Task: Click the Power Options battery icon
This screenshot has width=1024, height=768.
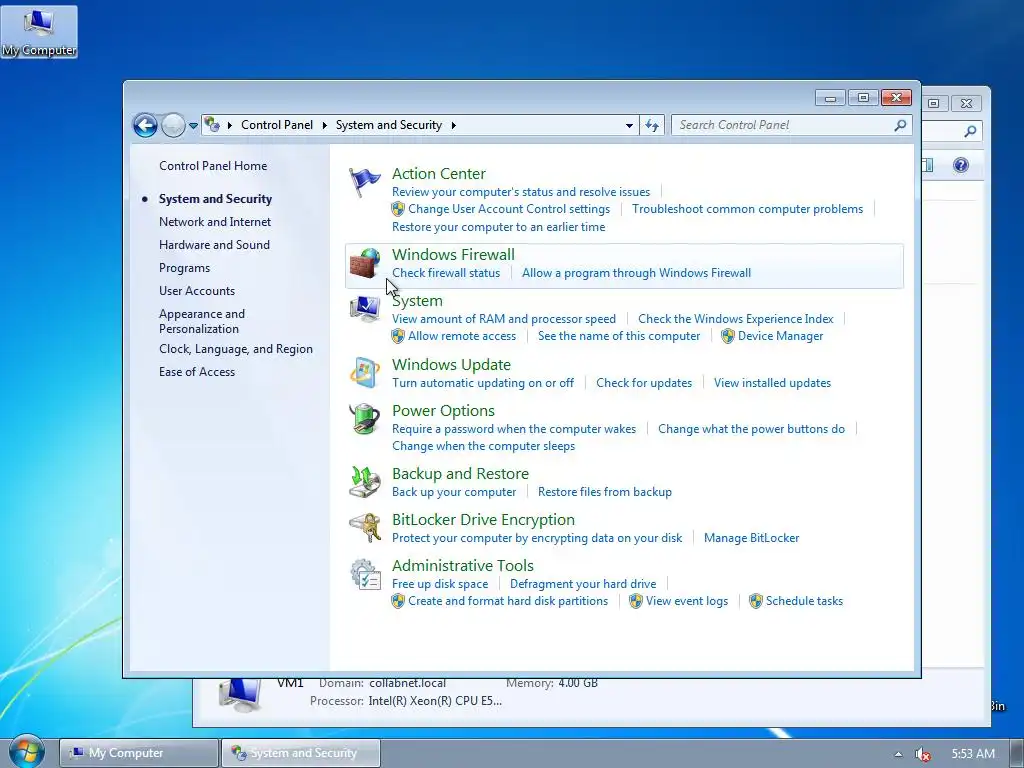Action: [x=364, y=419]
